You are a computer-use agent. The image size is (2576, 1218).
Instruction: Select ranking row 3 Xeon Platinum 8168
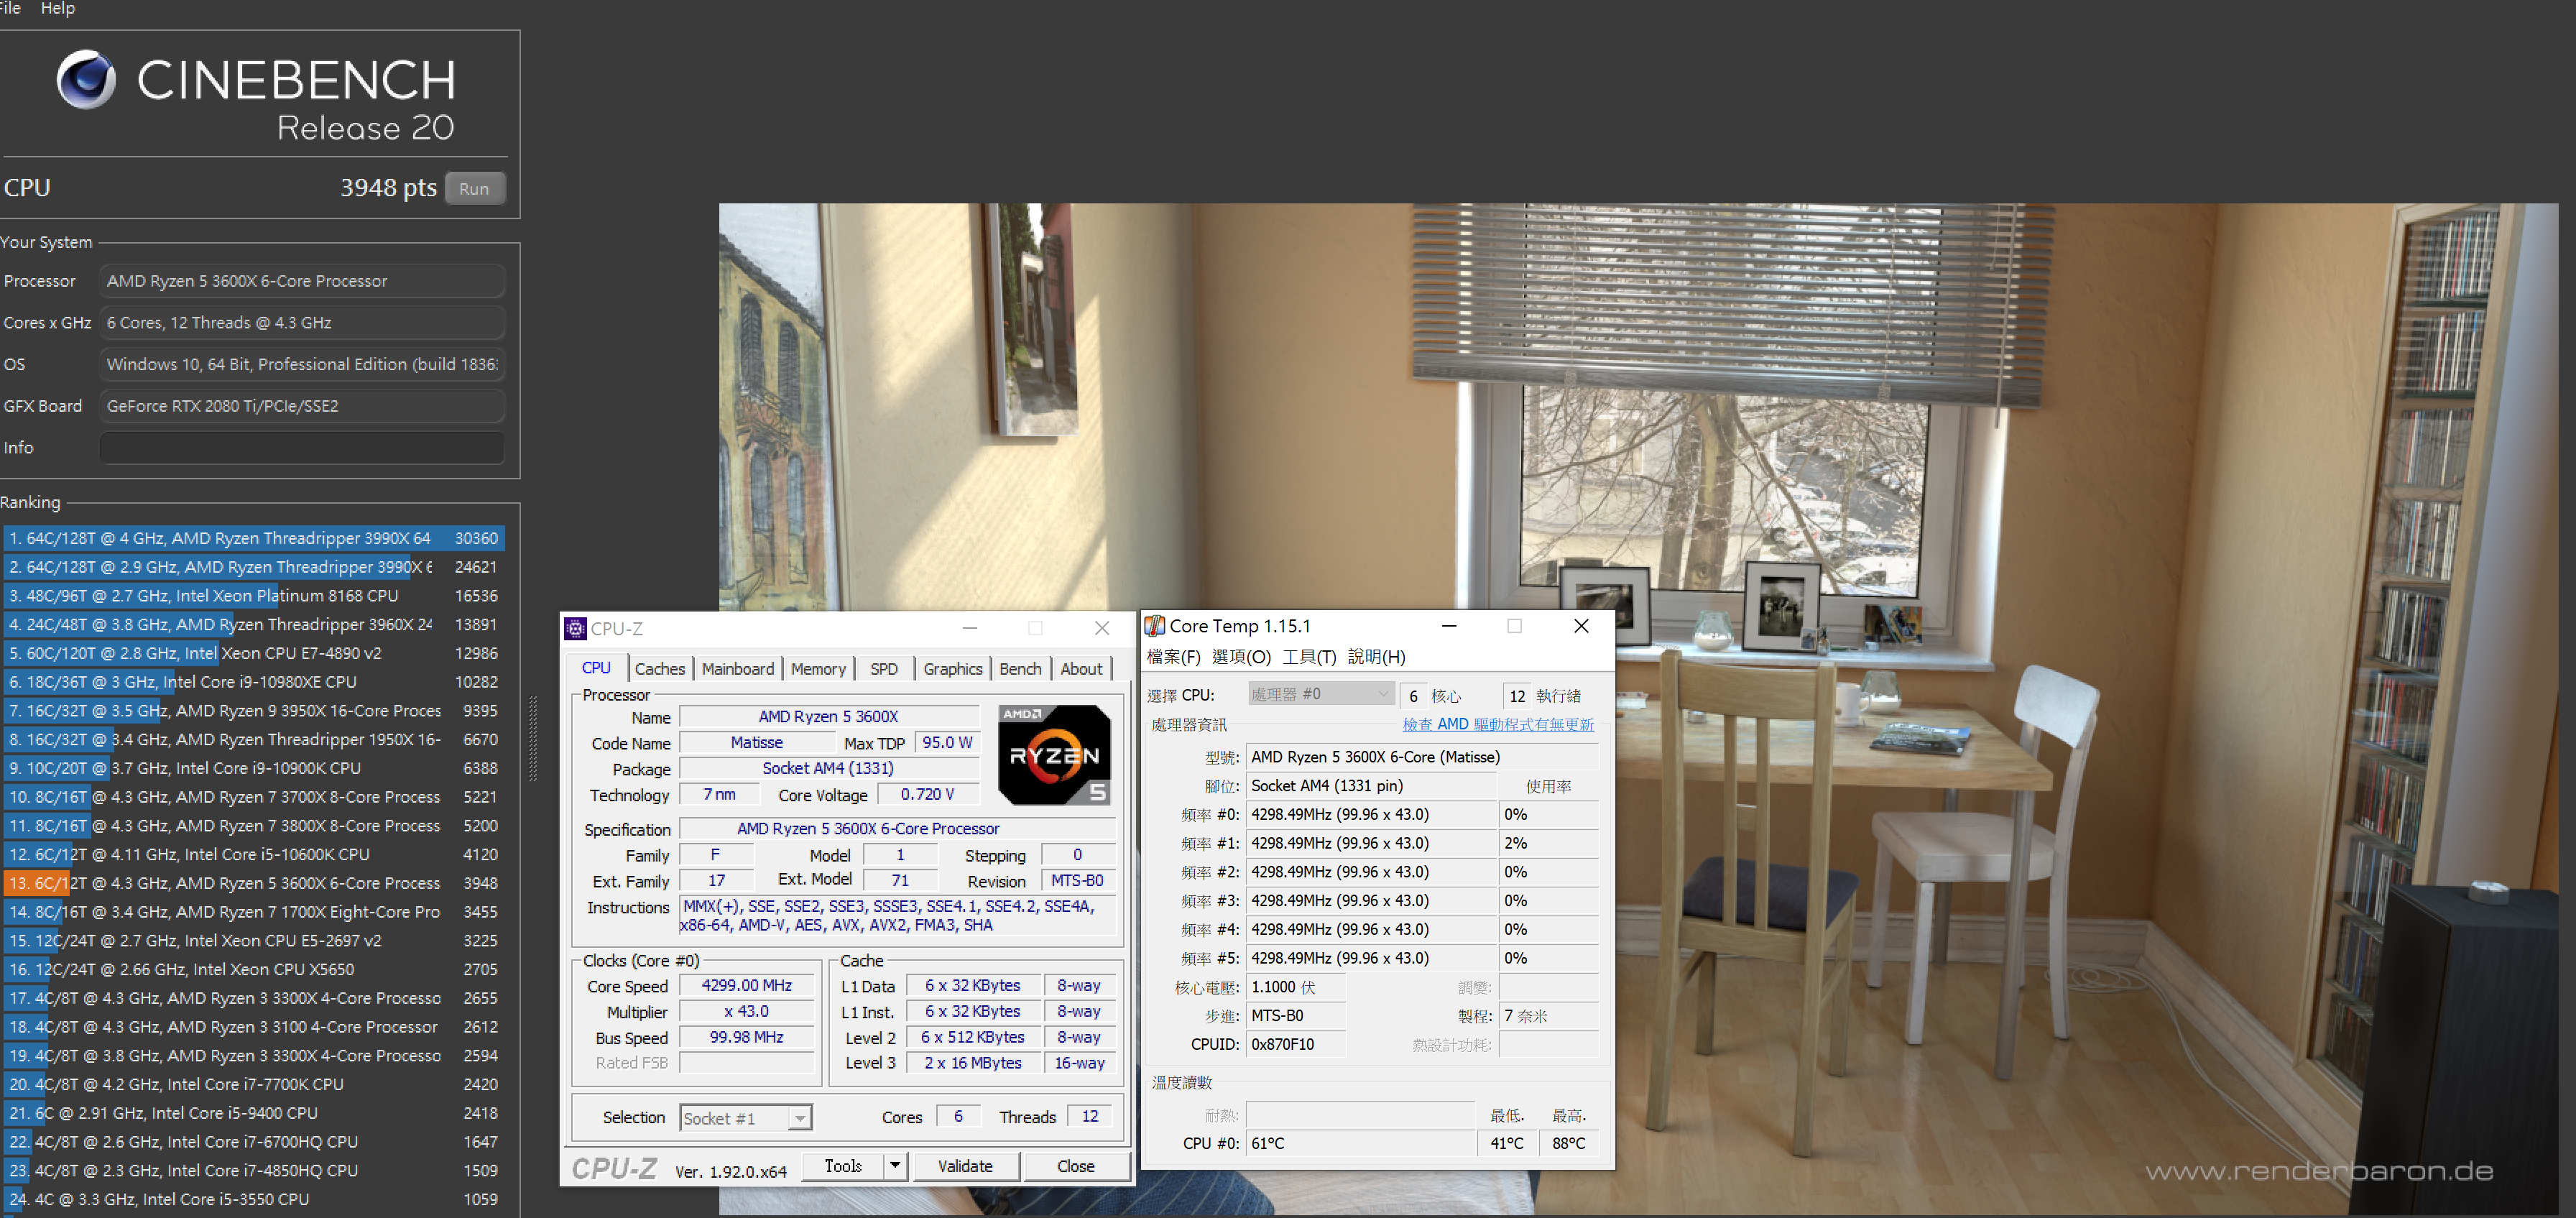coord(254,596)
